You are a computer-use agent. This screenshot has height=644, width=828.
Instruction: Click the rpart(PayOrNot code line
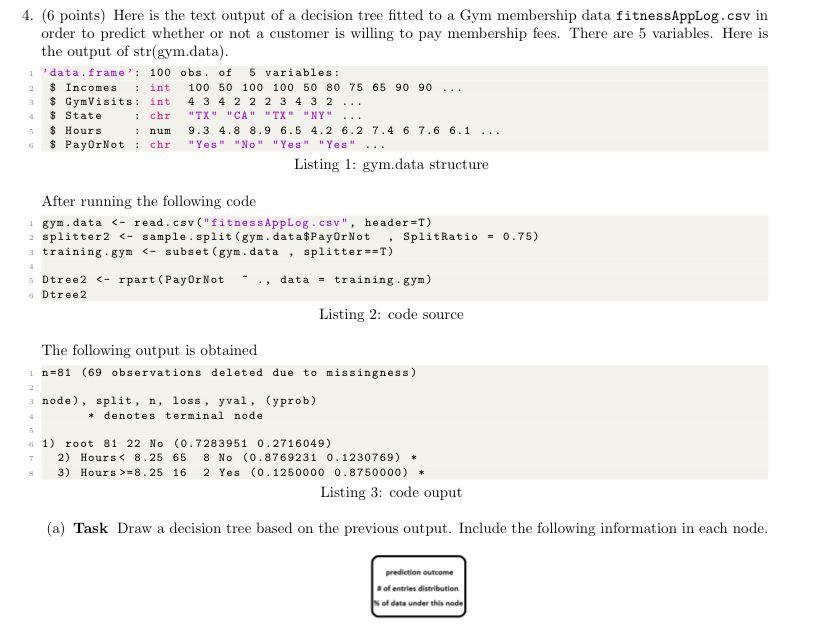click(x=237, y=280)
